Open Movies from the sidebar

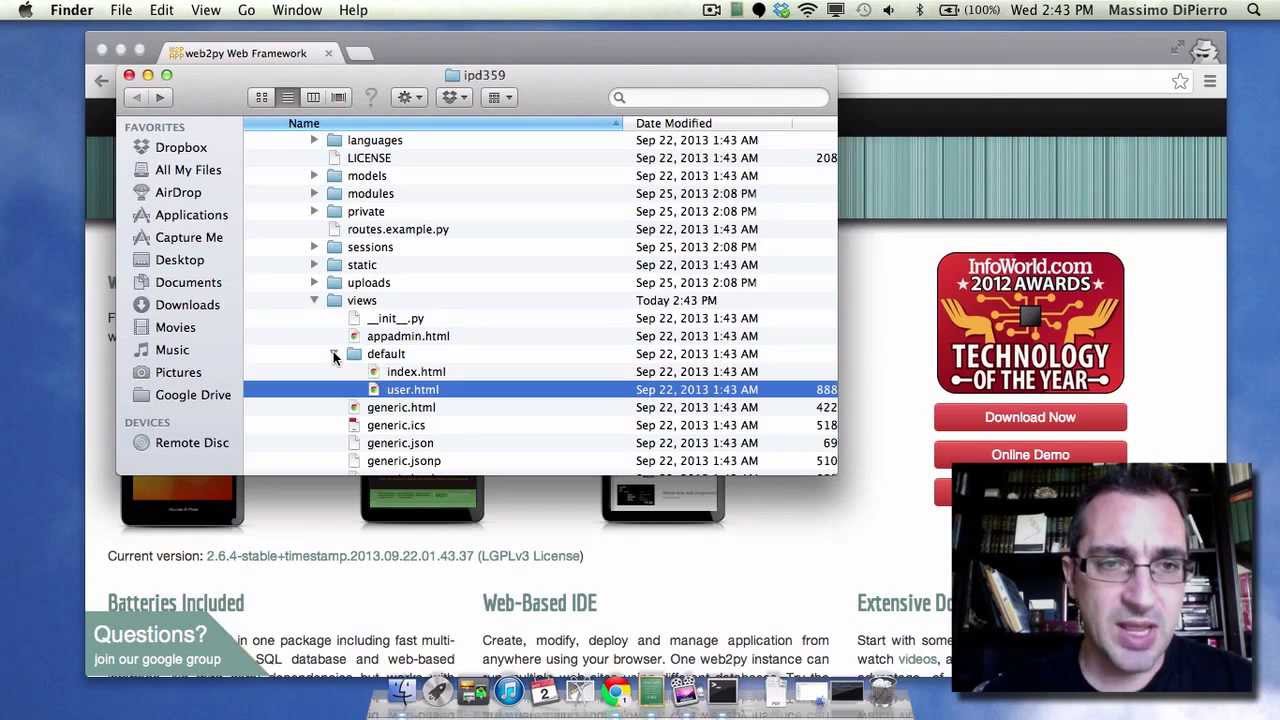pyautogui.click(x=175, y=327)
